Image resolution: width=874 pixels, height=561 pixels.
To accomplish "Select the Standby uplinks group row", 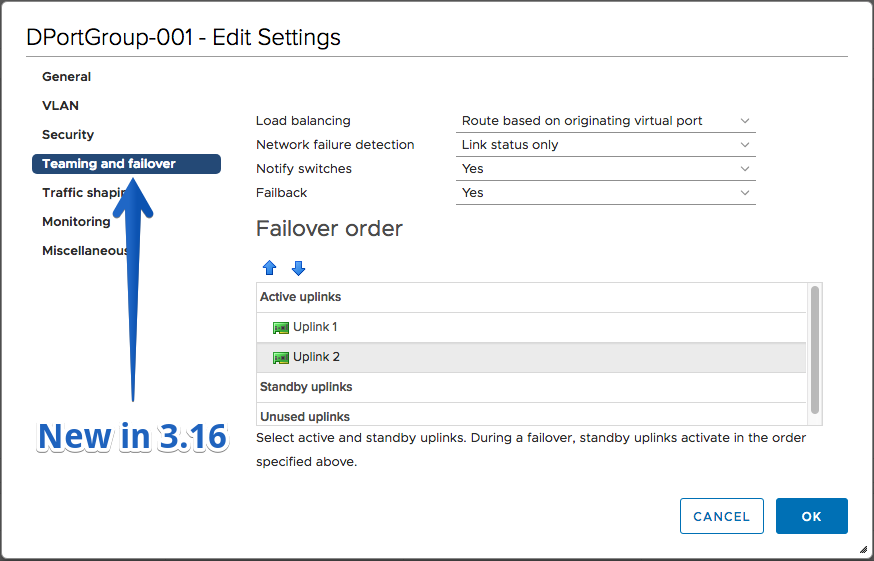I will coord(531,387).
